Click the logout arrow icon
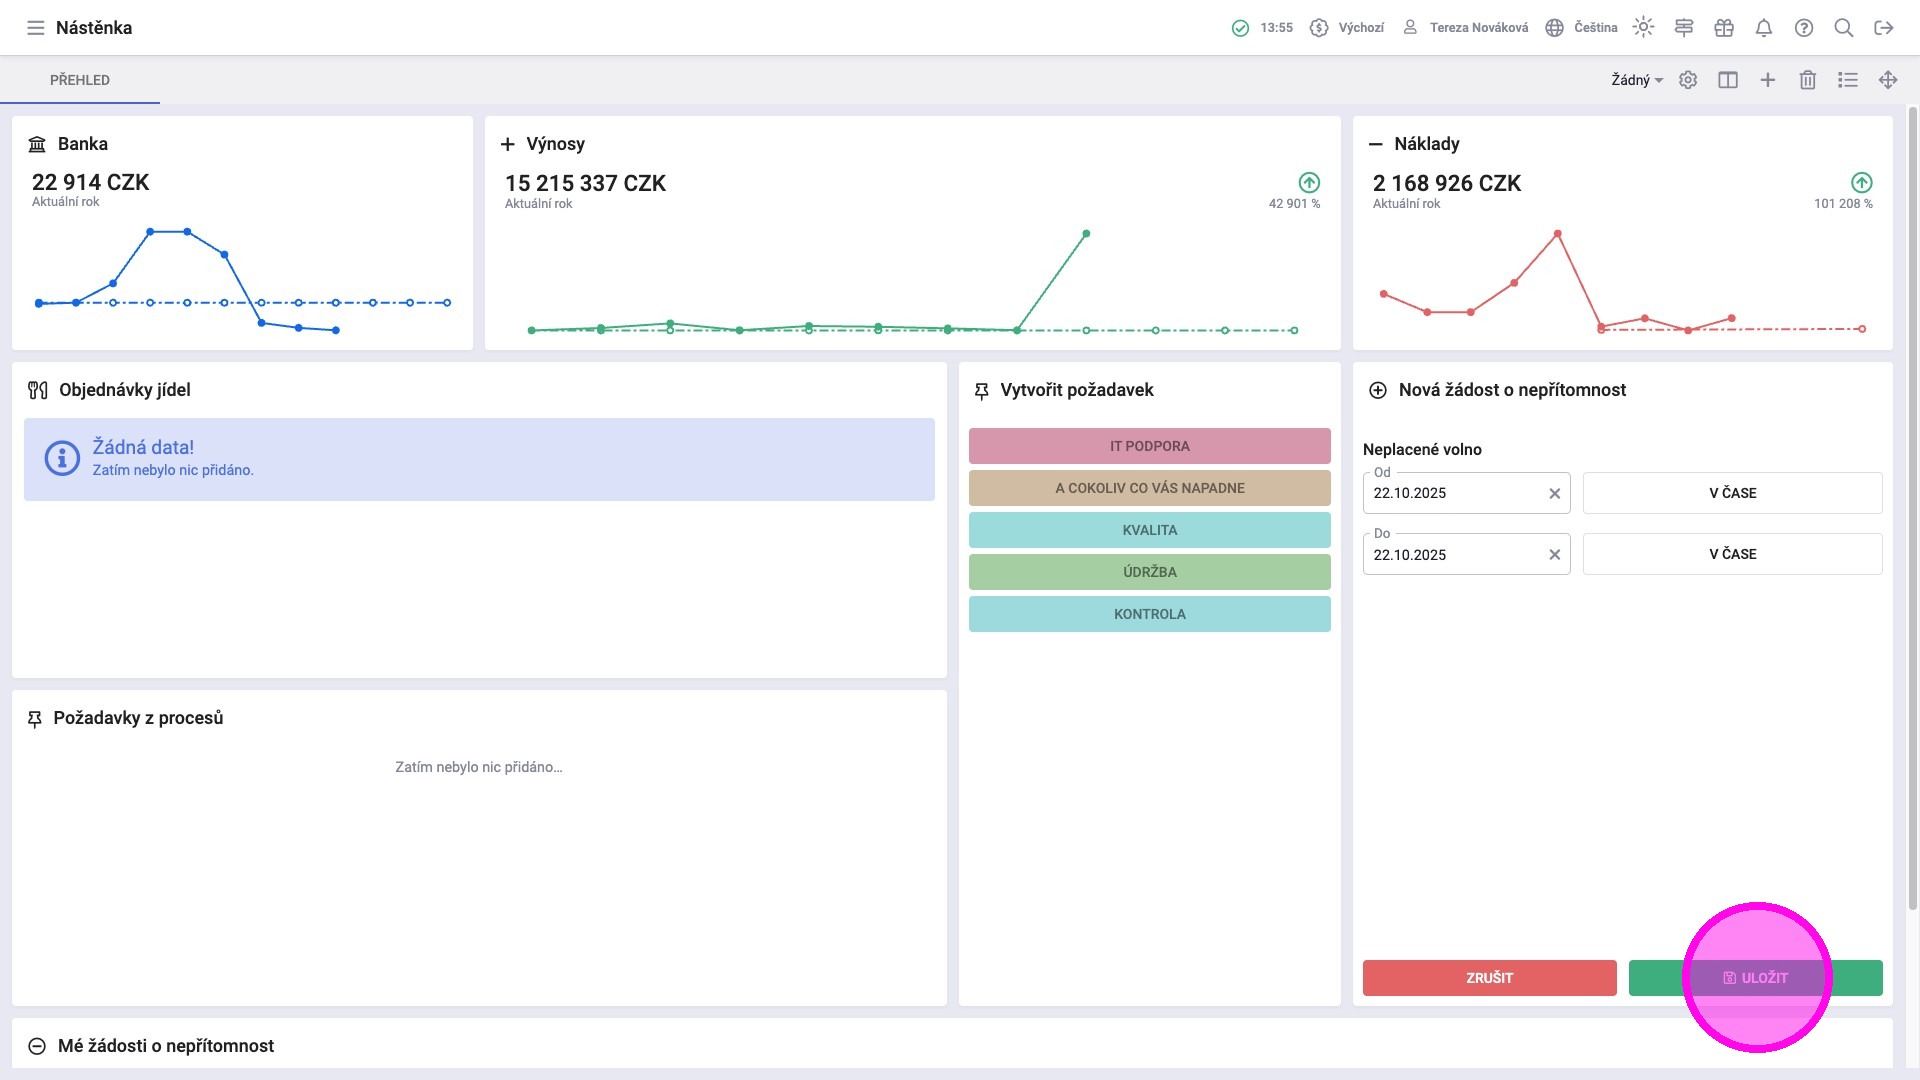1920x1080 pixels. [1884, 28]
